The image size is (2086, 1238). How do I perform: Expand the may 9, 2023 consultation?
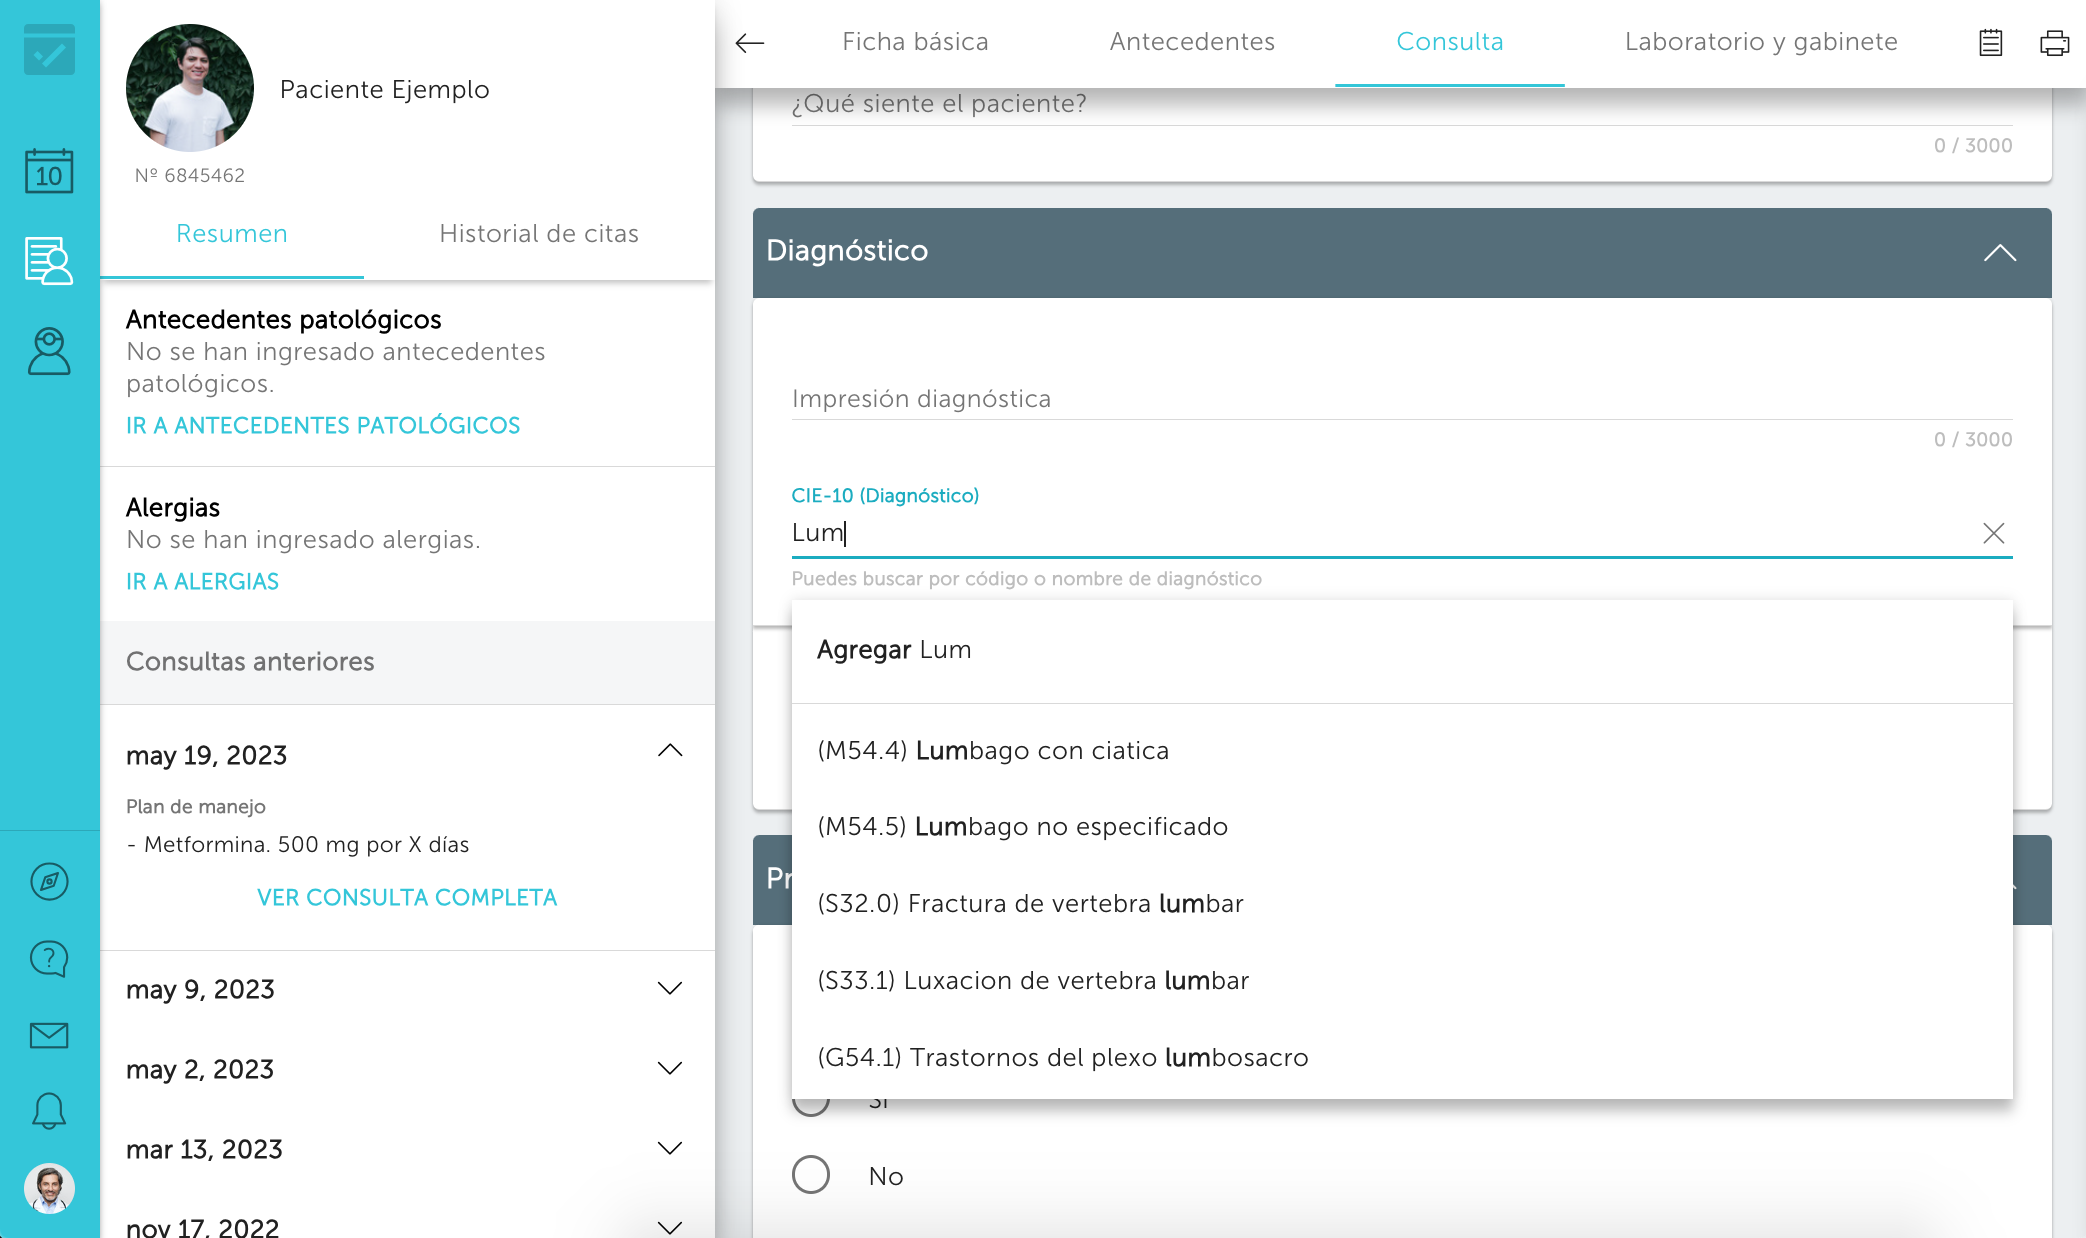point(670,988)
